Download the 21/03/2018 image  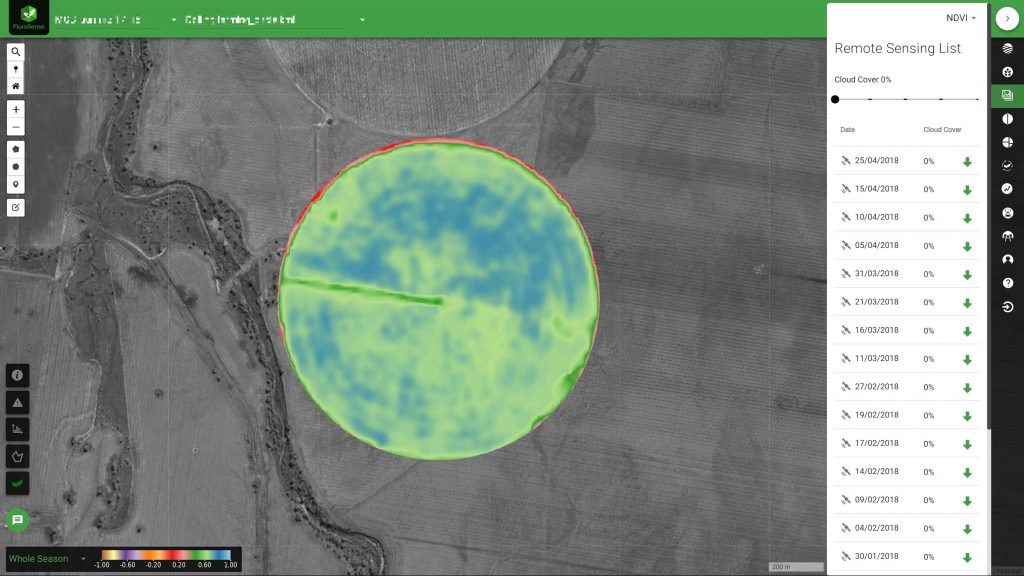tap(967, 303)
